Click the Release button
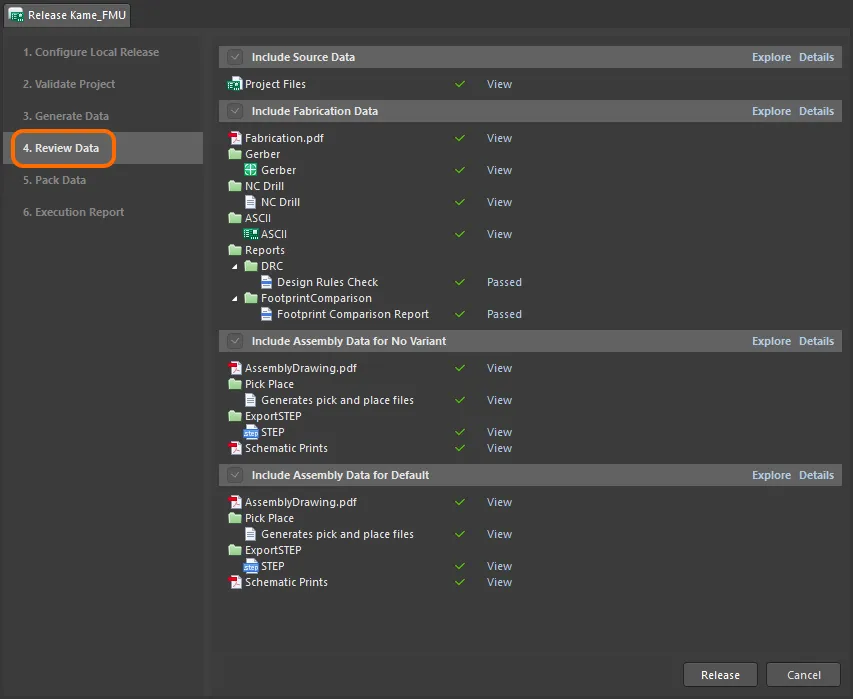853x699 pixels. (719, 674)
